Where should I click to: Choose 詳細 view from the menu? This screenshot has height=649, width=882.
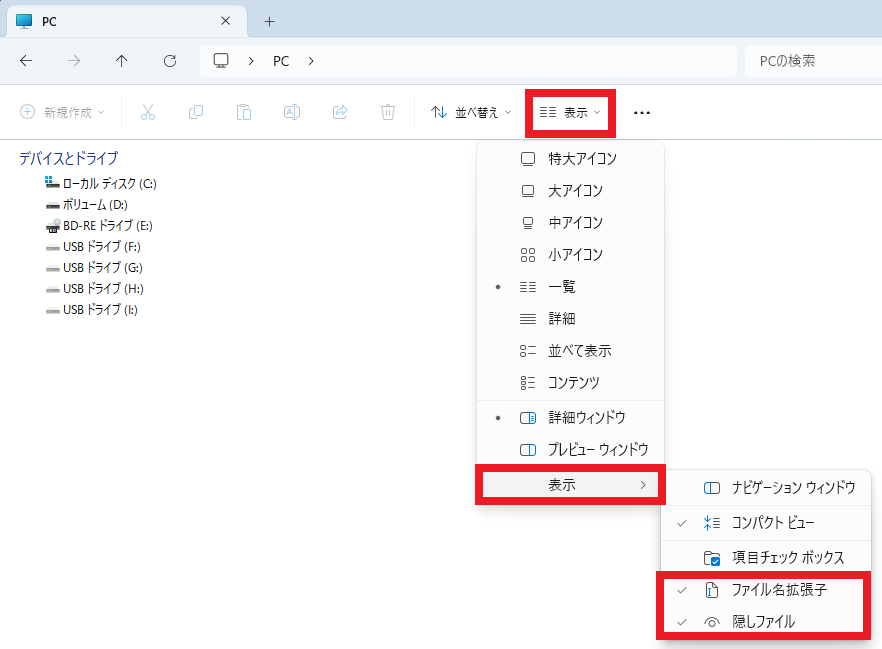tap(561, 319)
